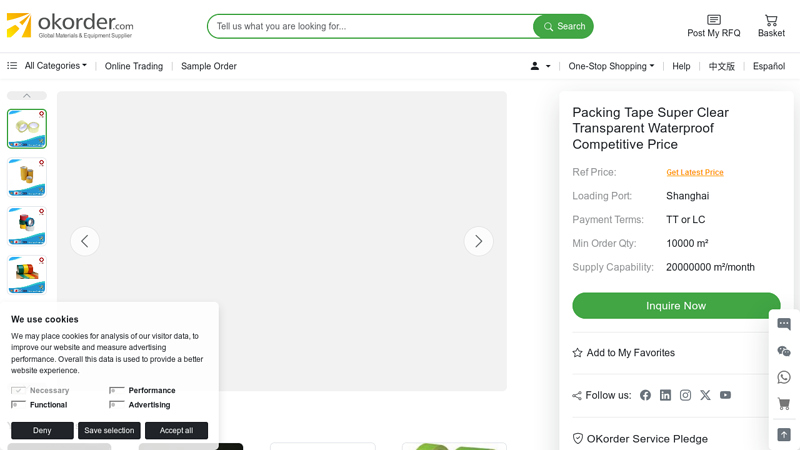
Task: Click the scroll-to-top arrow icon
Action: (x=784, y=434)
